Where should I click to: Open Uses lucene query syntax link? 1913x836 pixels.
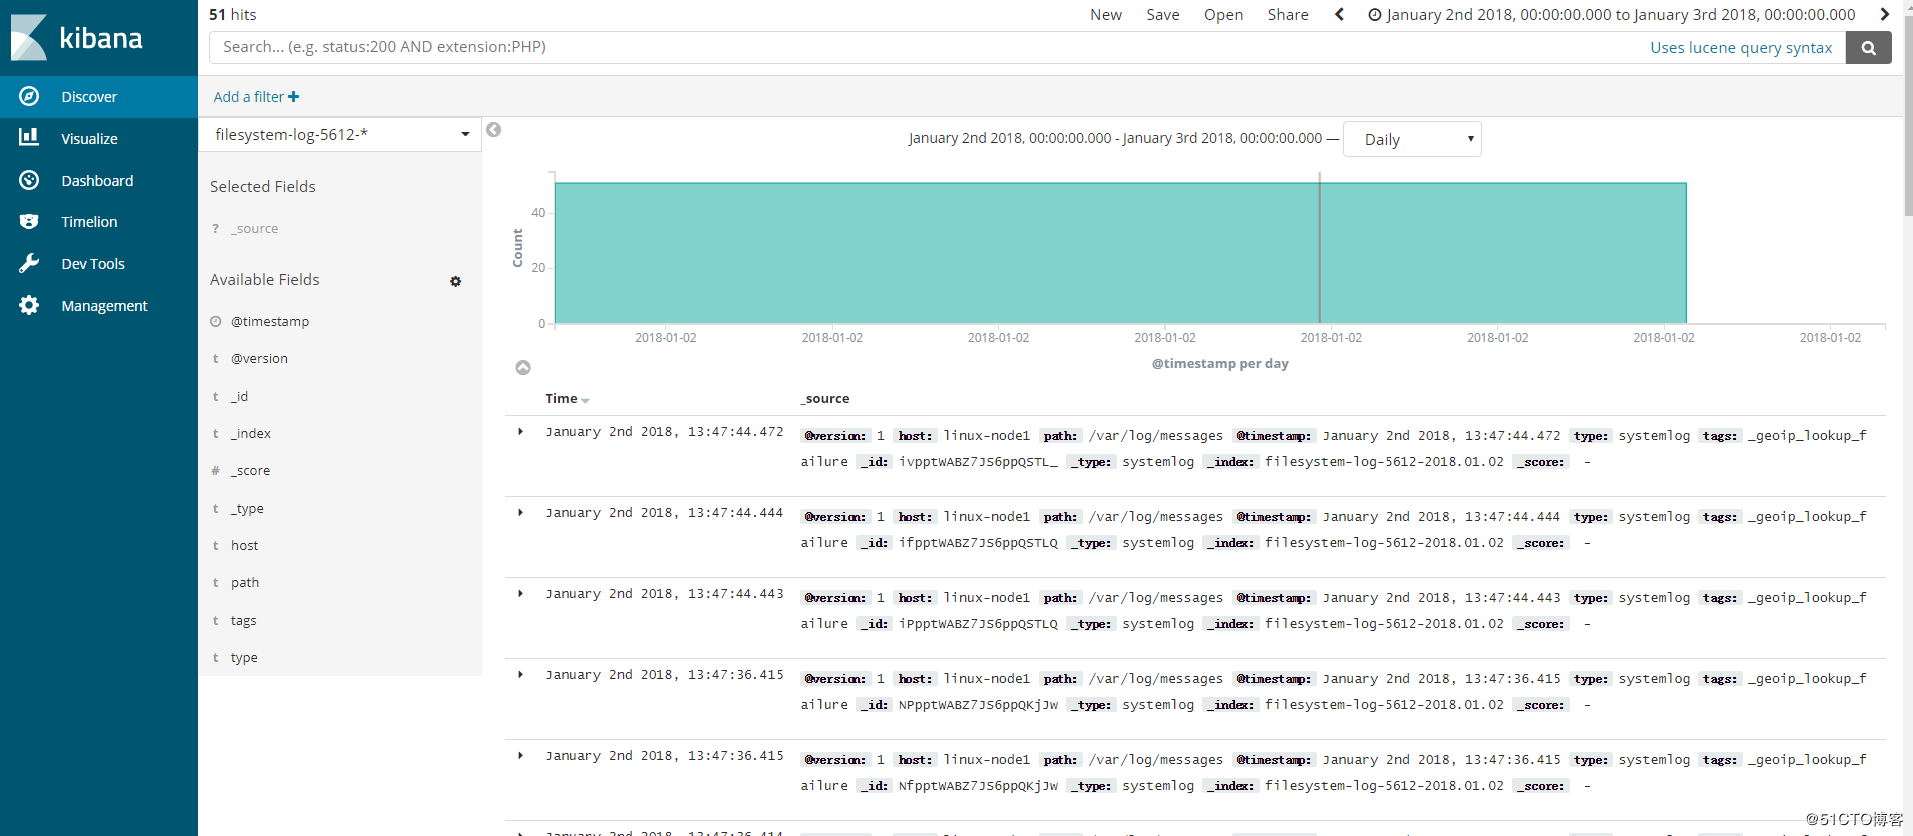[x=1741, y=47]
